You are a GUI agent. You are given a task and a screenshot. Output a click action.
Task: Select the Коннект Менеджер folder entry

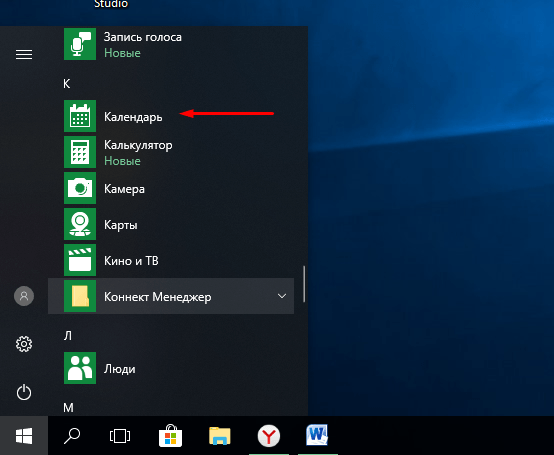171,296
